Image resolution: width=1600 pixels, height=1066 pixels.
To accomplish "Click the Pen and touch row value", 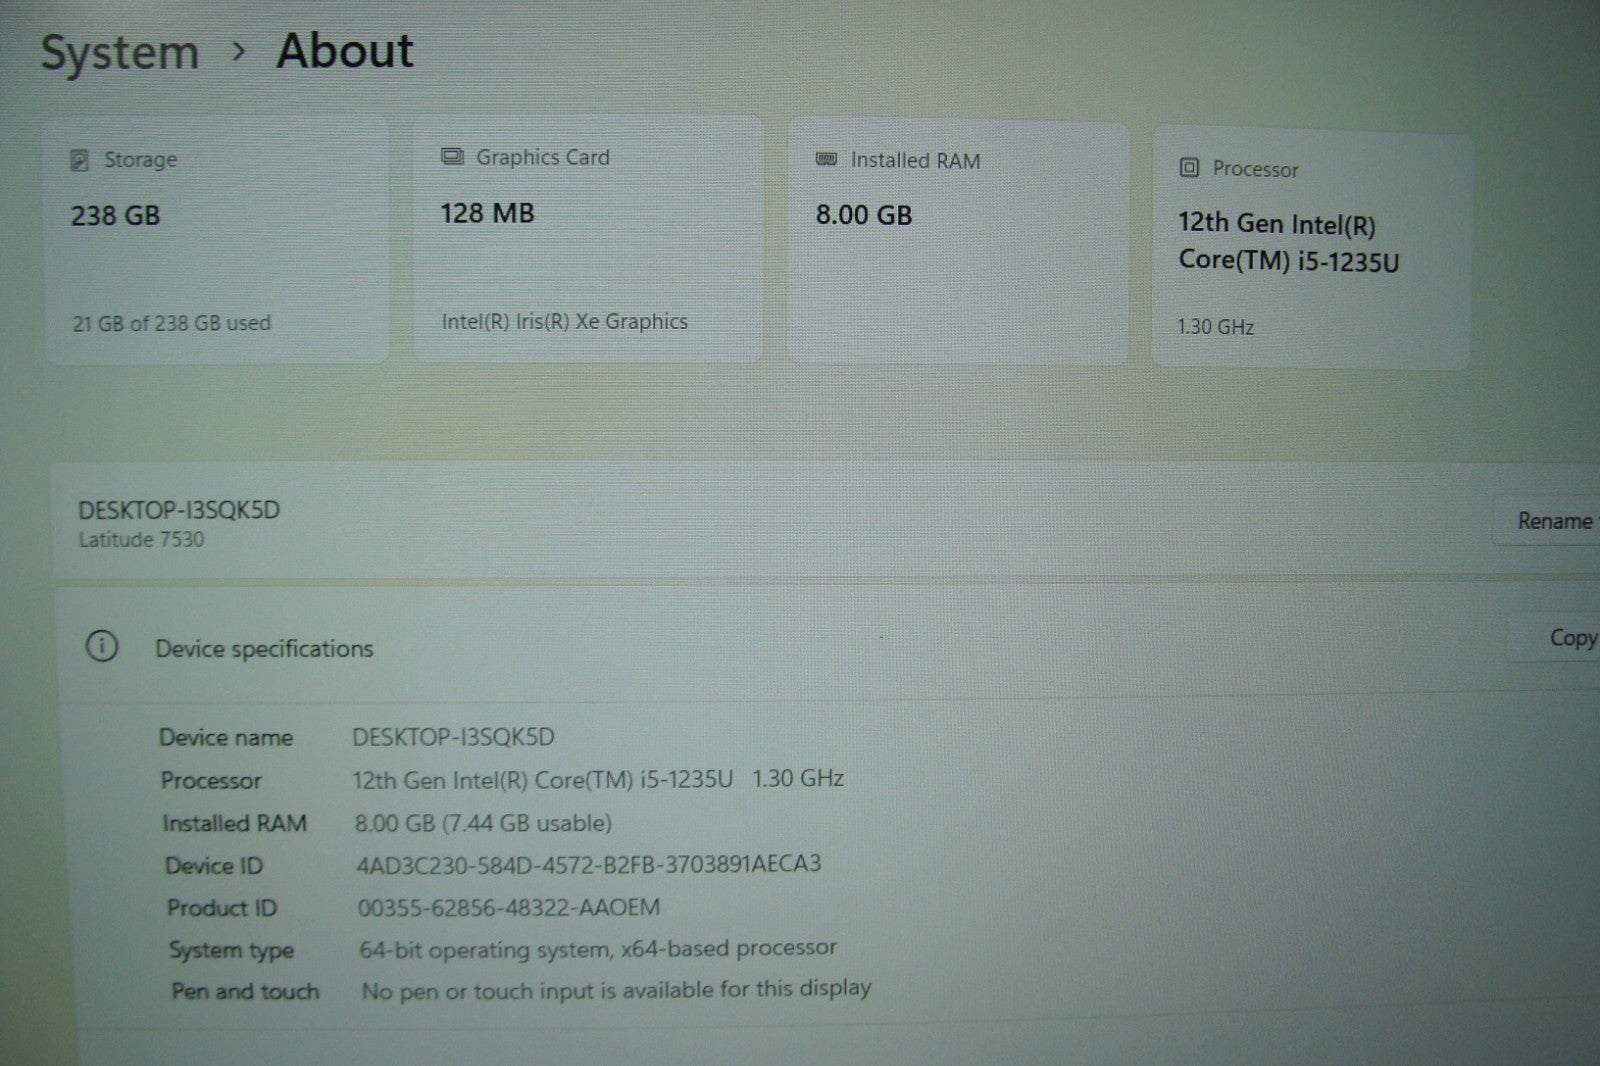I will (x=616, y=990).
